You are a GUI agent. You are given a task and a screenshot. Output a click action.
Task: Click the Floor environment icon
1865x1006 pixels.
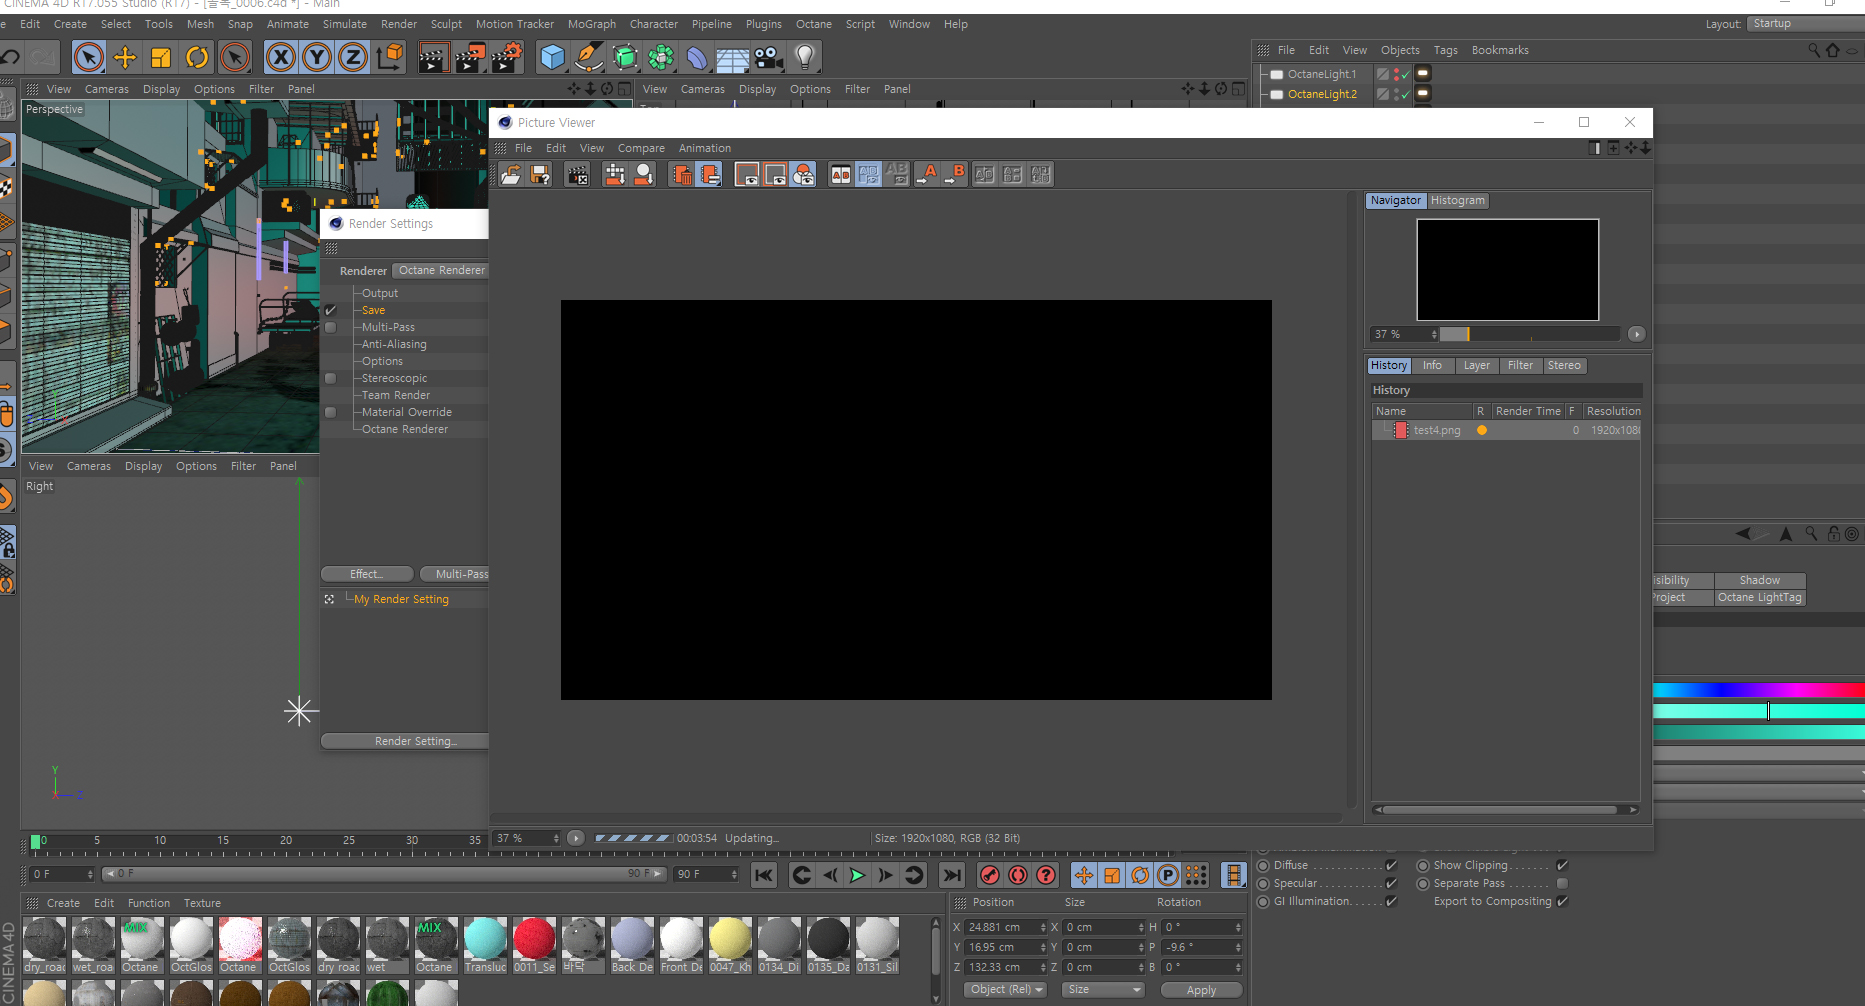(733, 58)
